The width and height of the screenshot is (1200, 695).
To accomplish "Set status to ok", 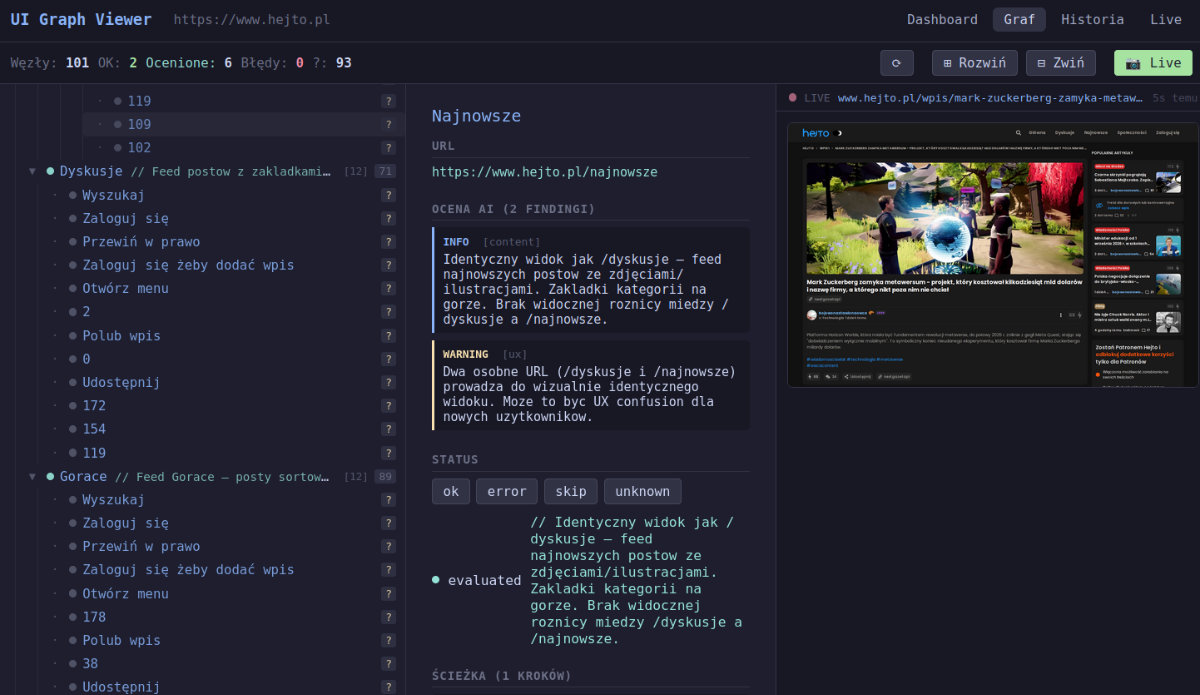I will pos(451,491).
